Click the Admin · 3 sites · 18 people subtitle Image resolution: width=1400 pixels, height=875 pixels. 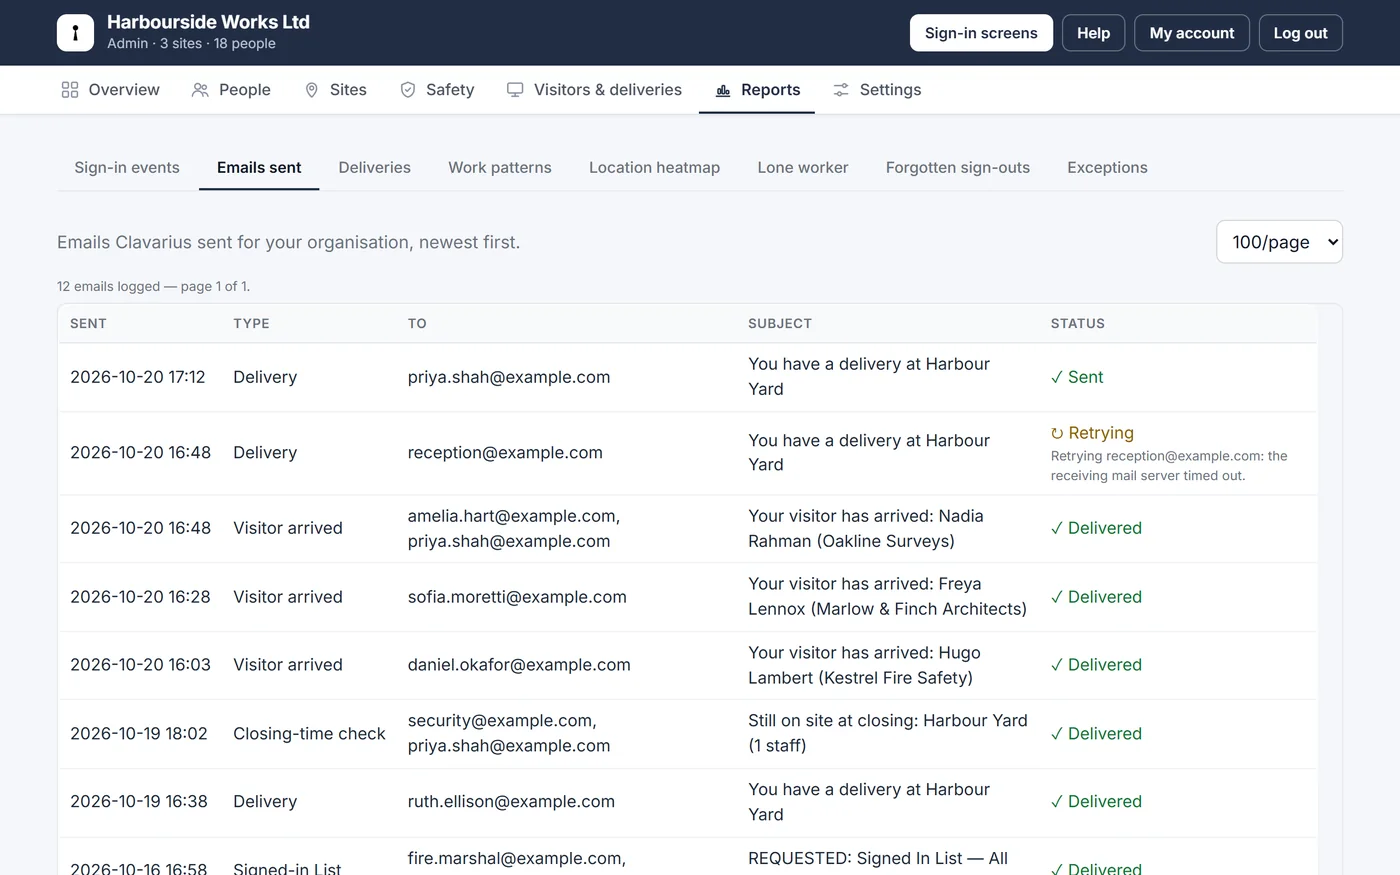191,43
